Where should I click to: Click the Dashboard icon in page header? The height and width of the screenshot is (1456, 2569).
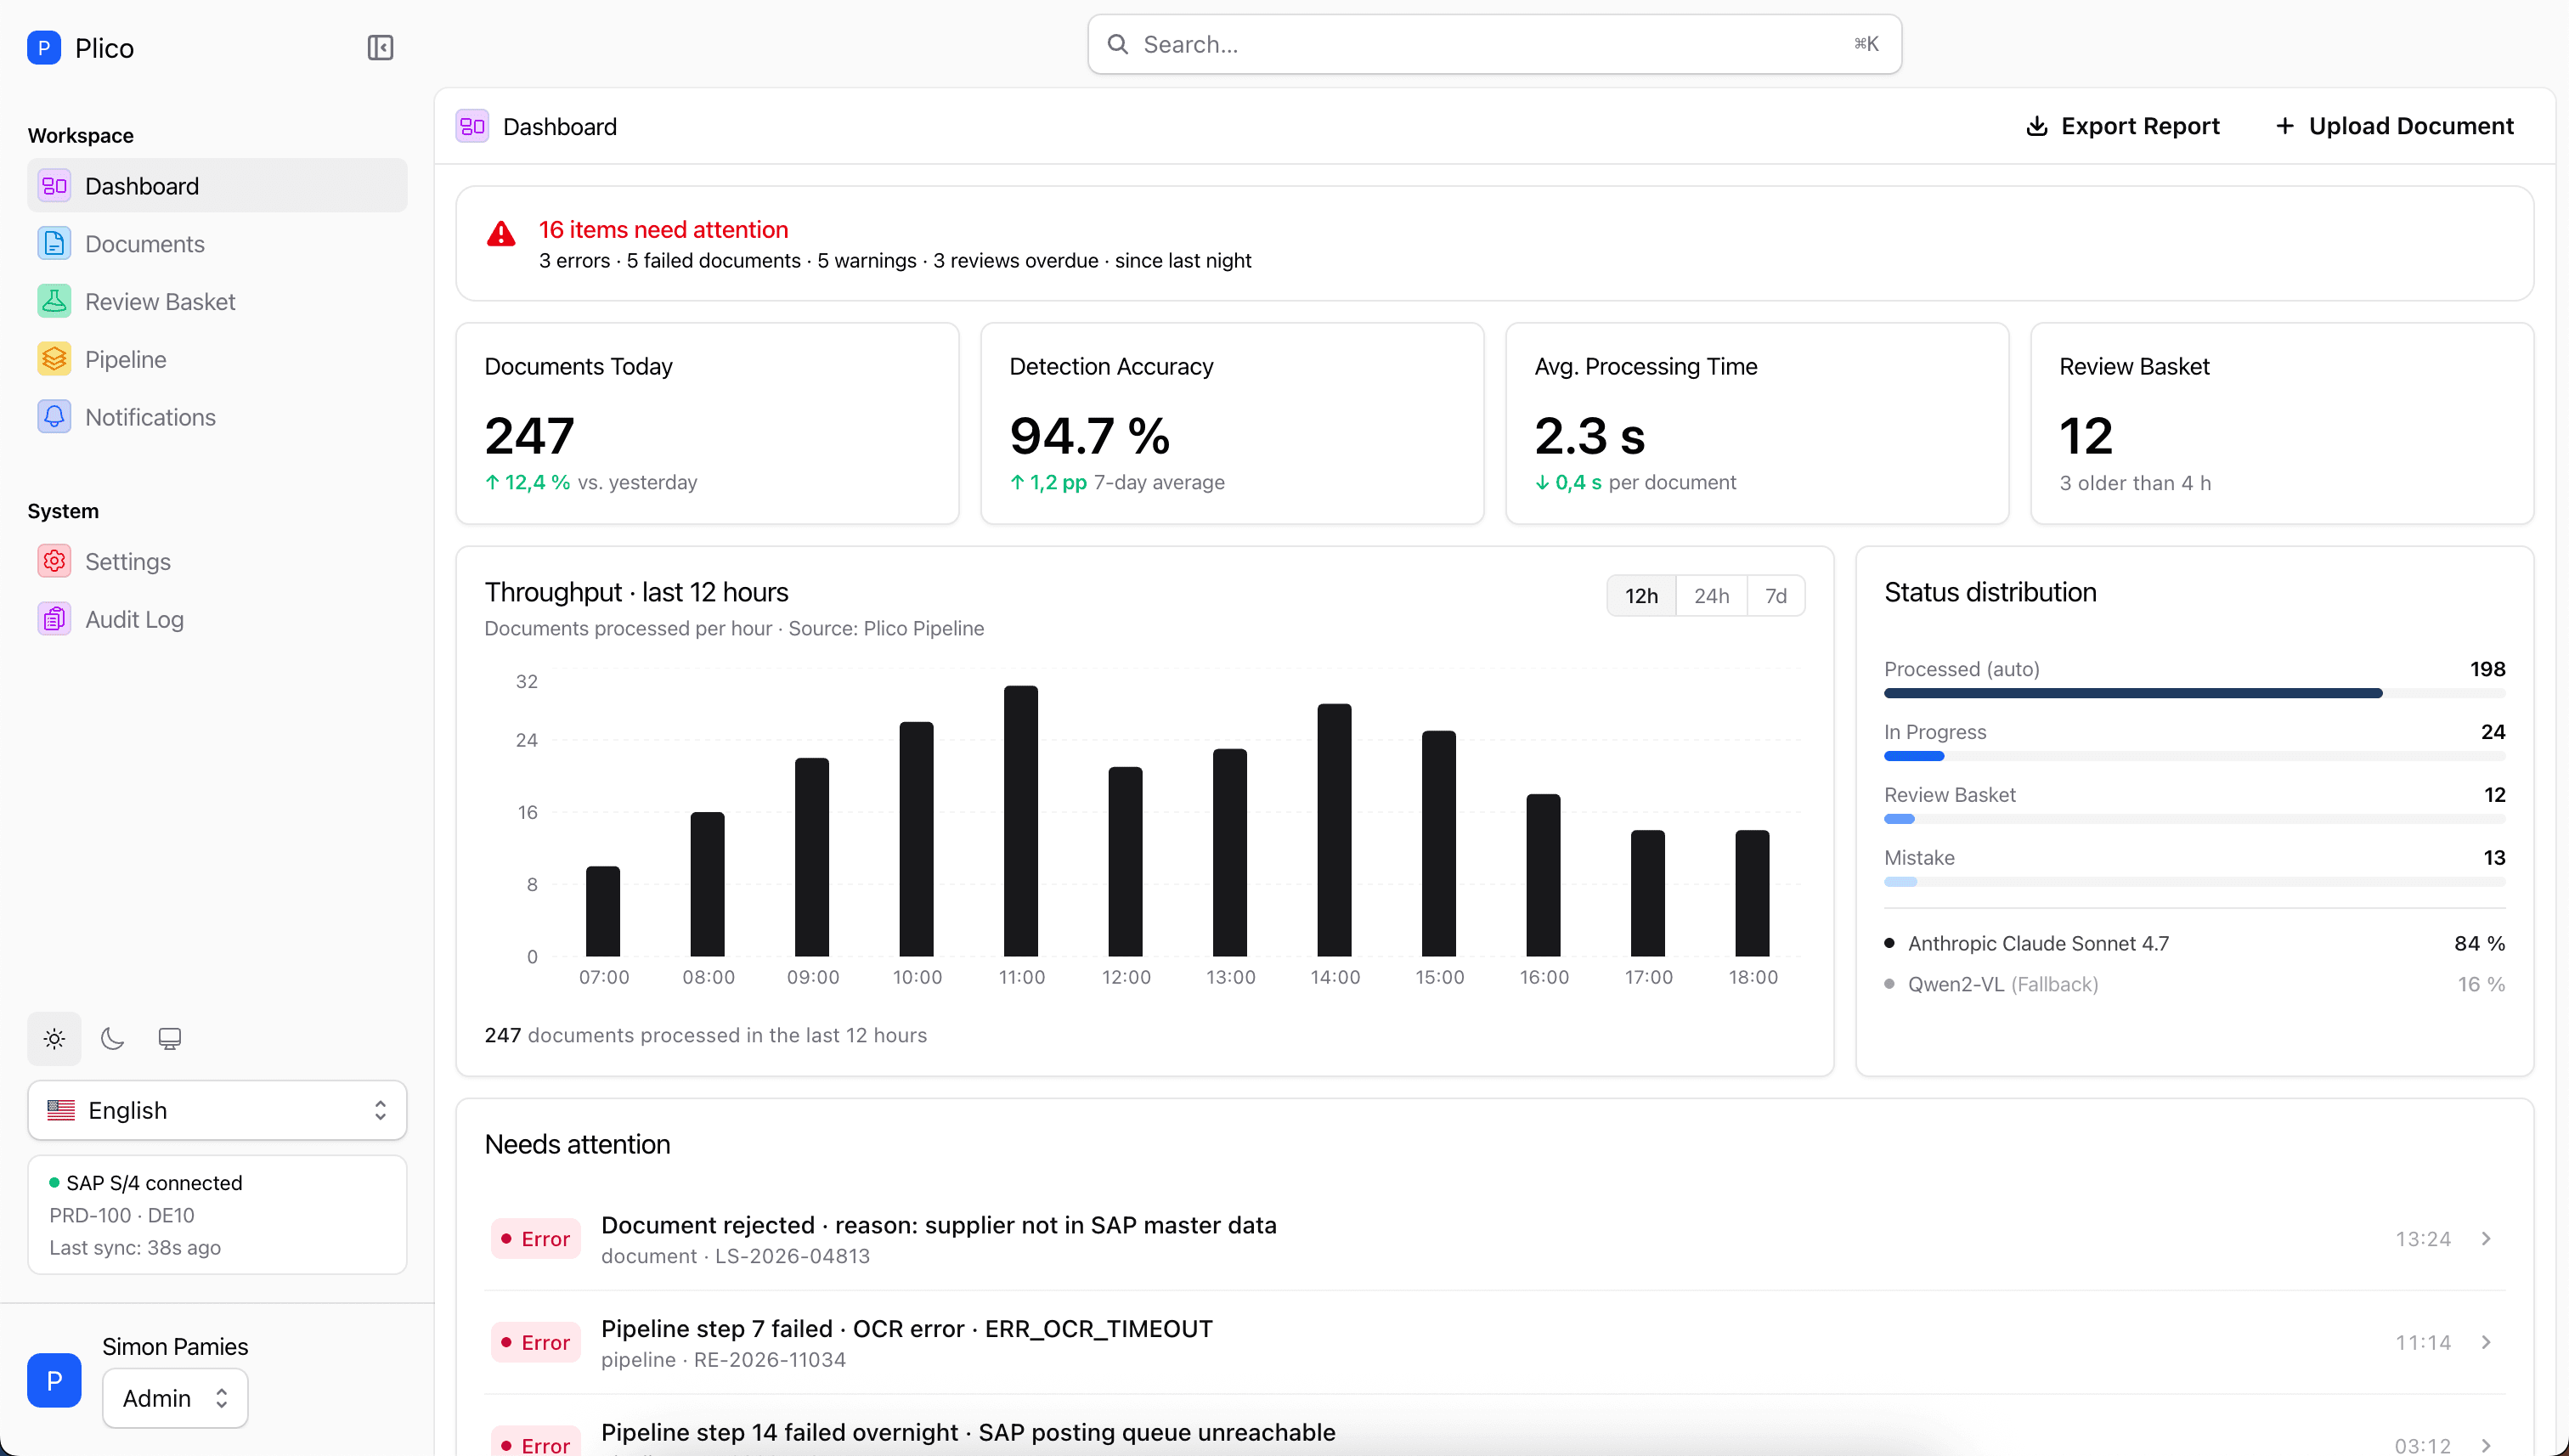tap(472, 127)
